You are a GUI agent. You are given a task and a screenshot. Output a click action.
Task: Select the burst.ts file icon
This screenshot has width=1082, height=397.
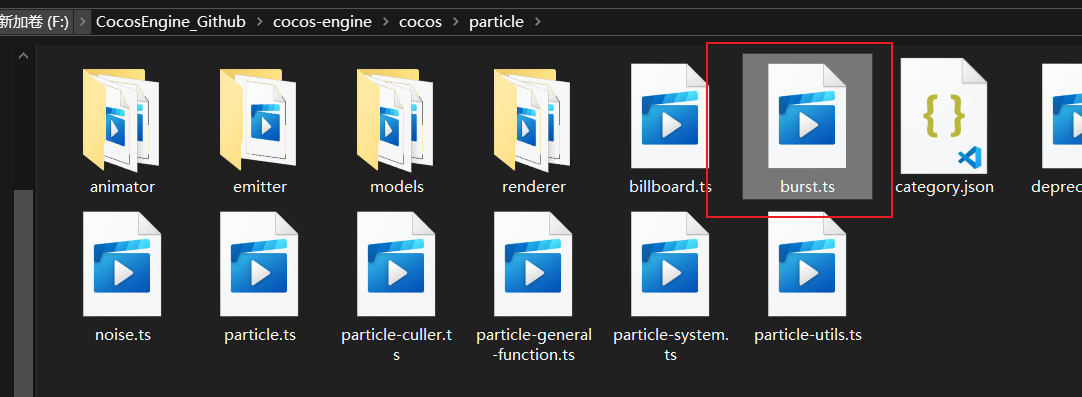coord(807,115)
